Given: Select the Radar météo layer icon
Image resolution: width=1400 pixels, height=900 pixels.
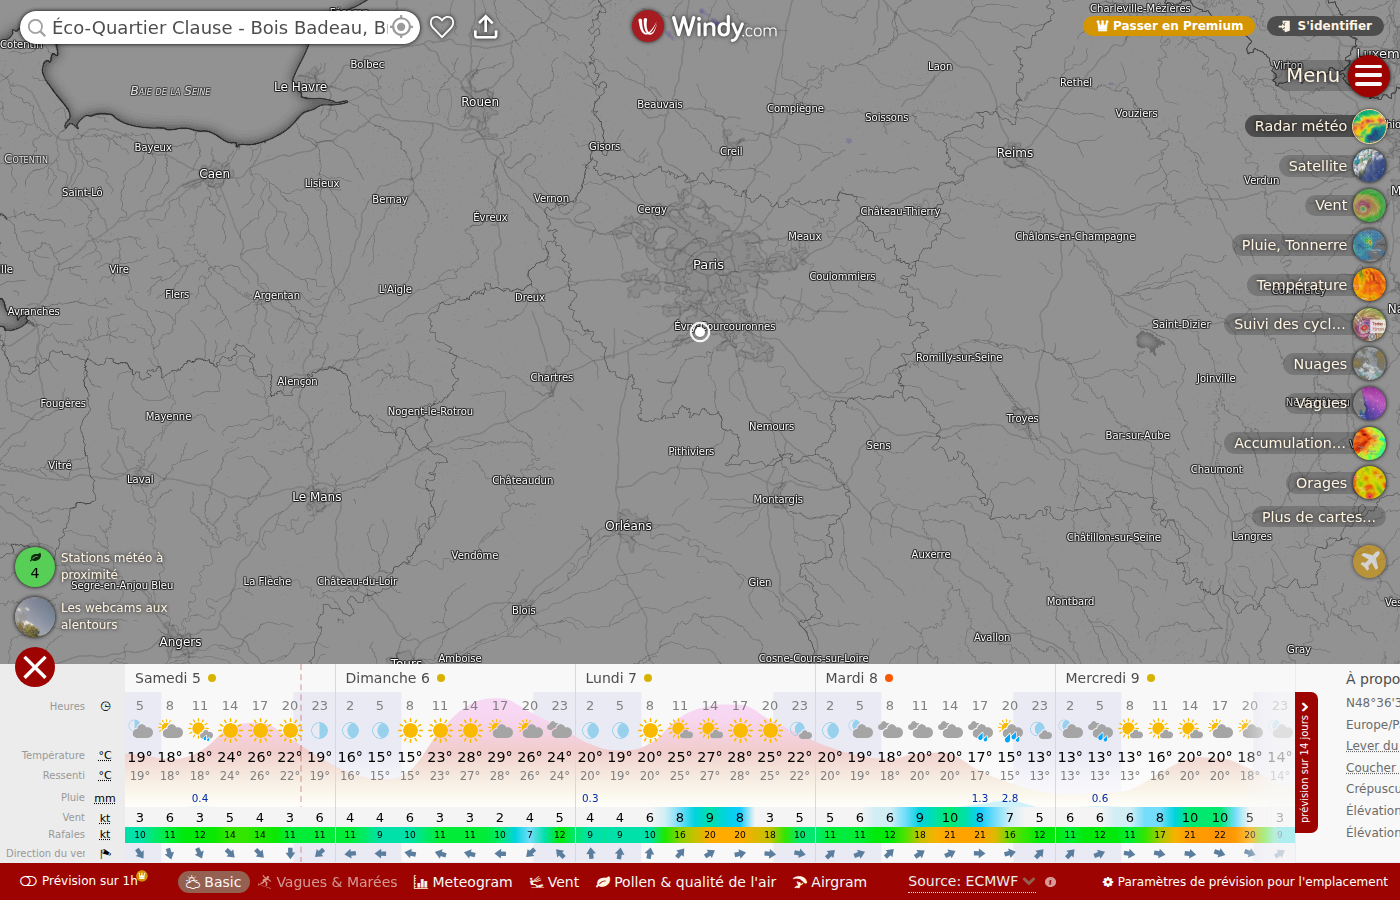Looking at the screenshot, I should 1369,126.
